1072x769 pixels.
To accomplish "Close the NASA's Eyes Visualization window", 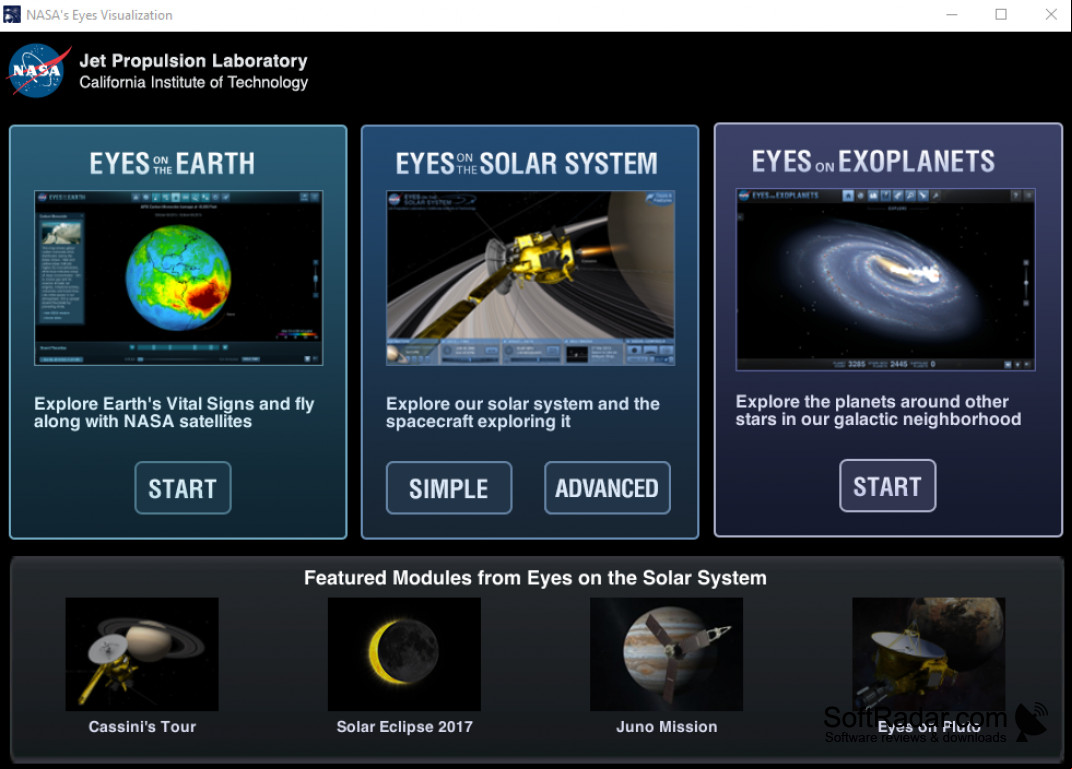I will [x=1051, y=14].
